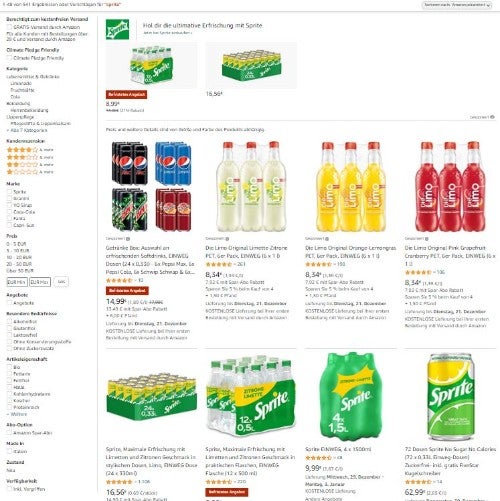Viewport: 500px width, 501px height.
Task: Focus the EUR Min price field
Action: (x=17, y=282)
